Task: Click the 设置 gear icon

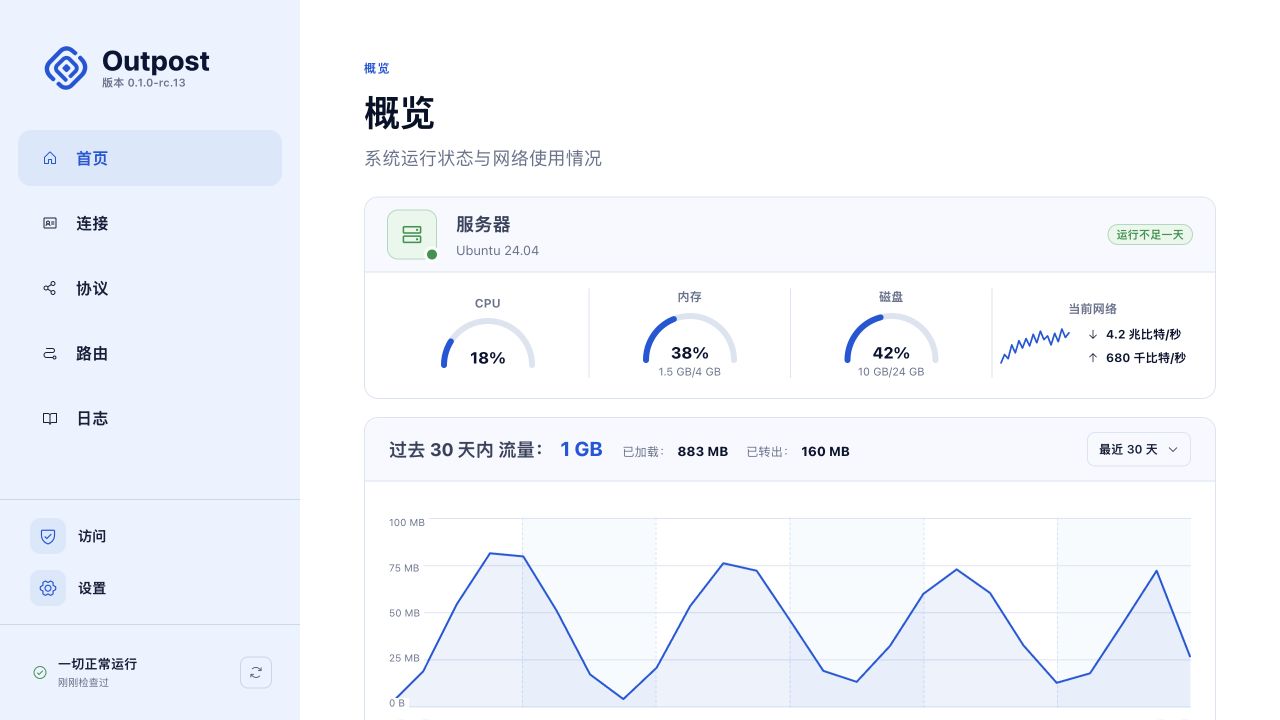Action: (x=48, y=588)
